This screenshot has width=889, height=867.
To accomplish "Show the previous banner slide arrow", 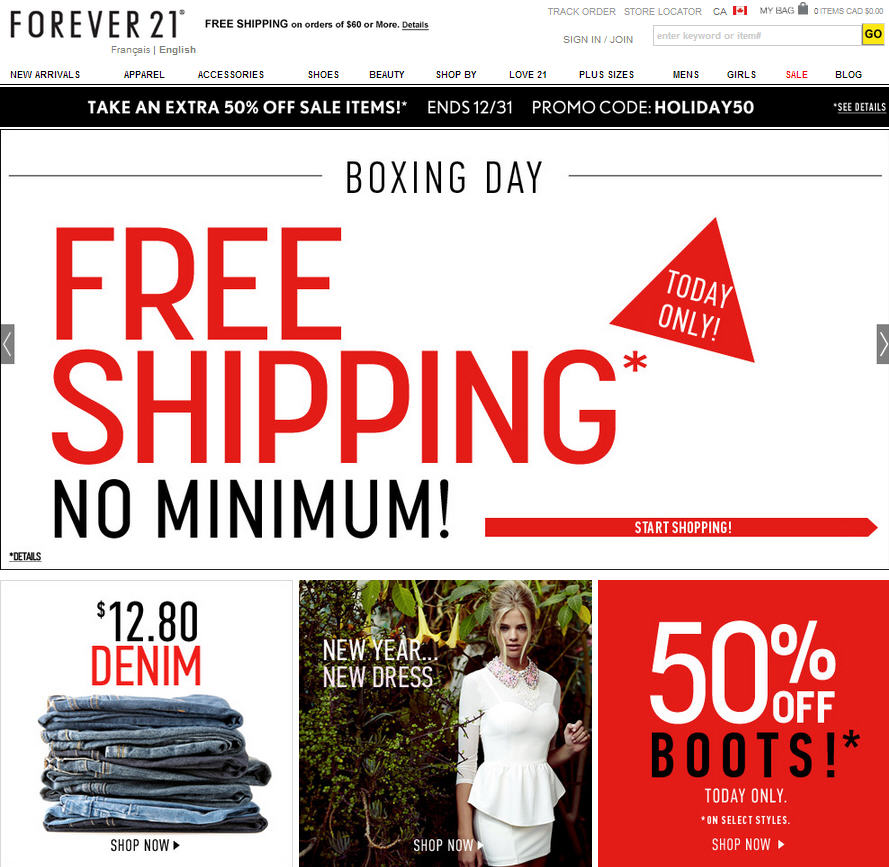I will point(7,344).
